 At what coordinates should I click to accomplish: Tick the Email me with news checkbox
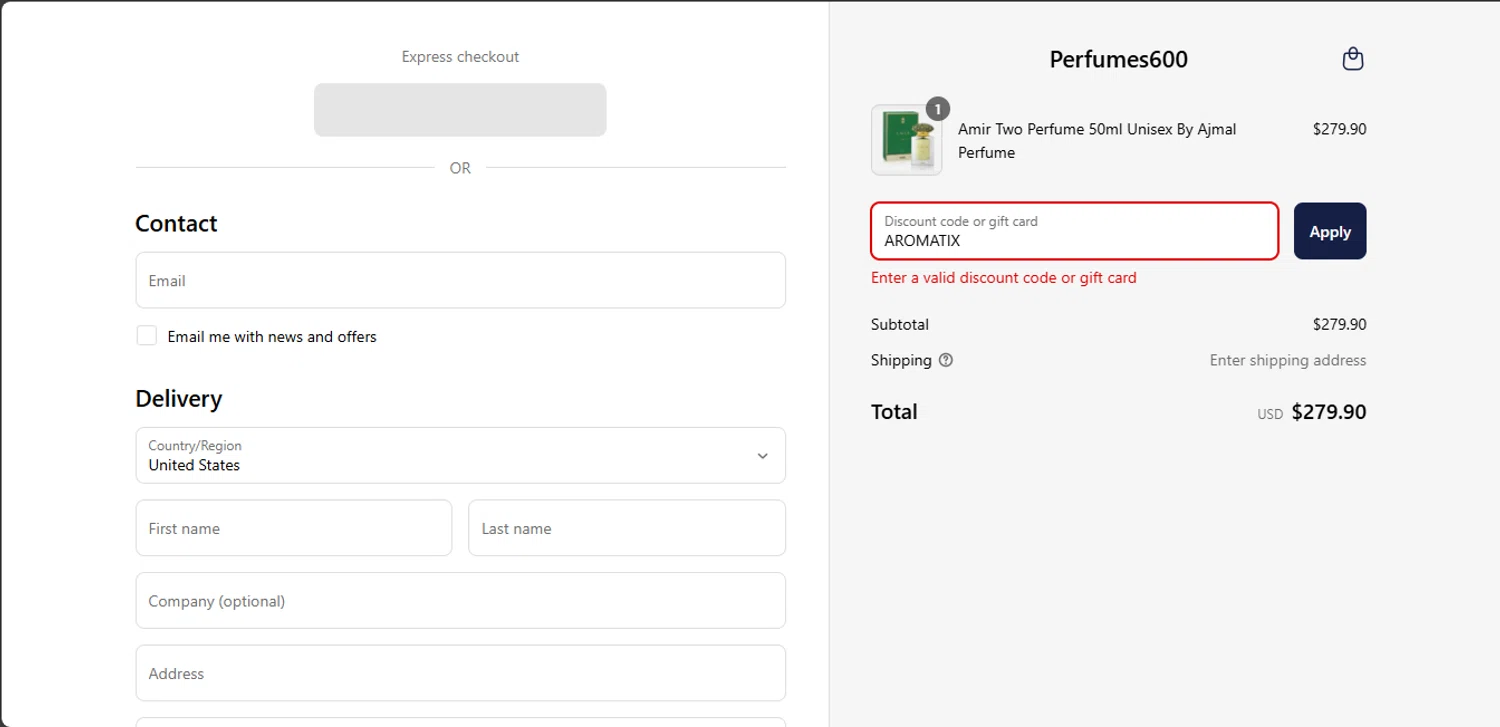[x=147, y=336]
